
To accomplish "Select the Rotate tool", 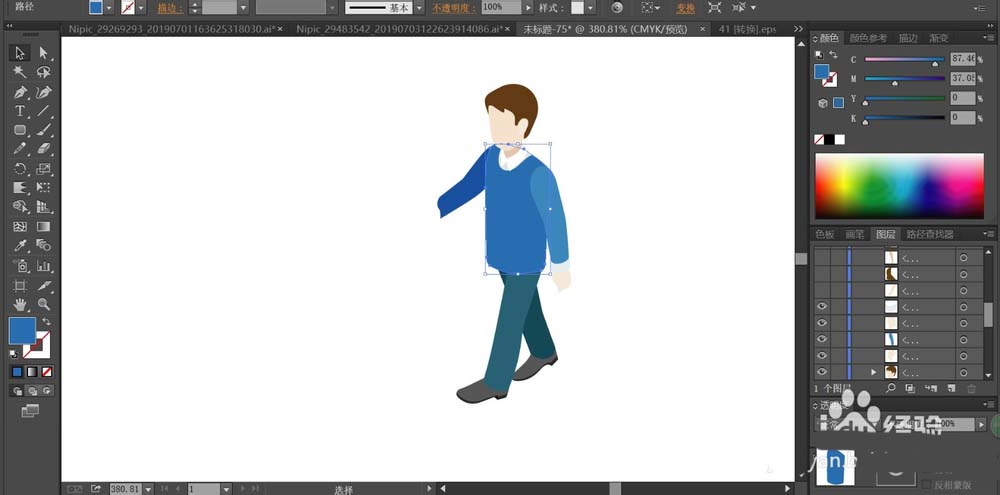I will (x=19, y=169).
